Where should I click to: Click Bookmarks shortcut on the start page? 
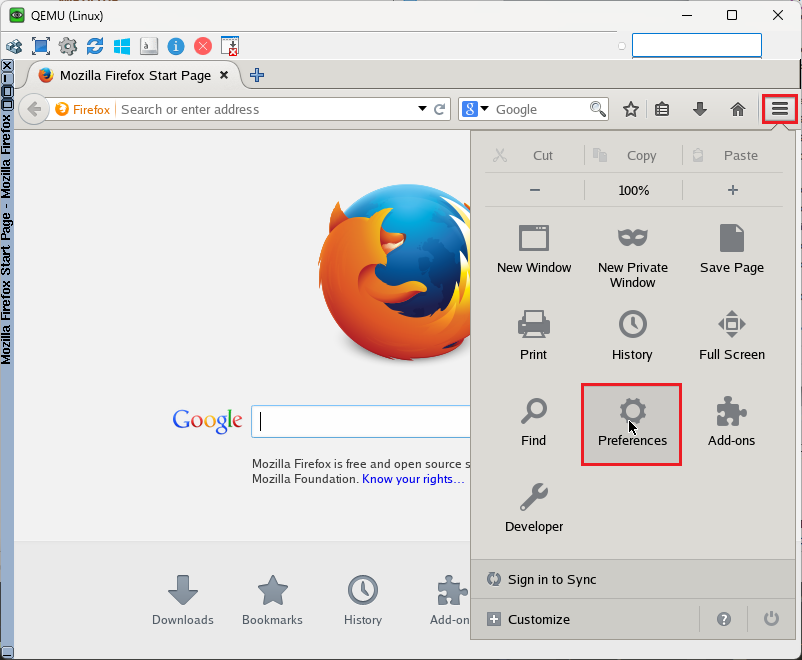[272, 600]
